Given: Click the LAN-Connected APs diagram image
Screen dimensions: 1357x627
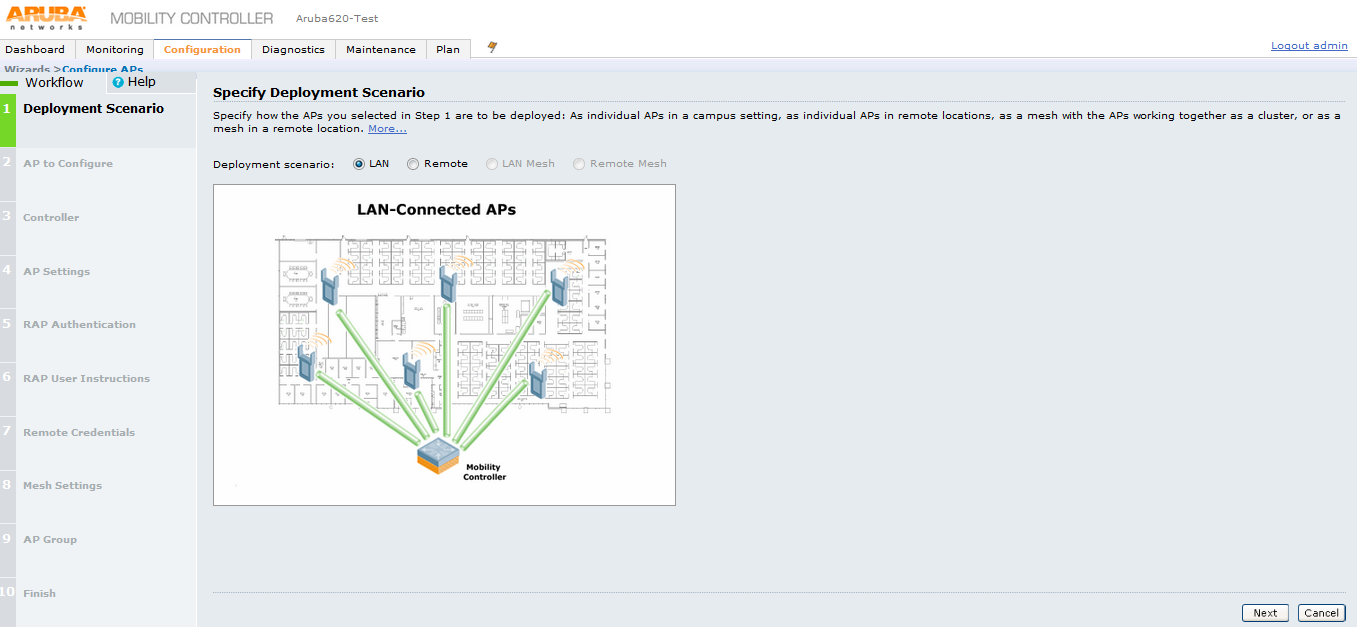Looking at the screenshot, I should [x=444, y=344].
